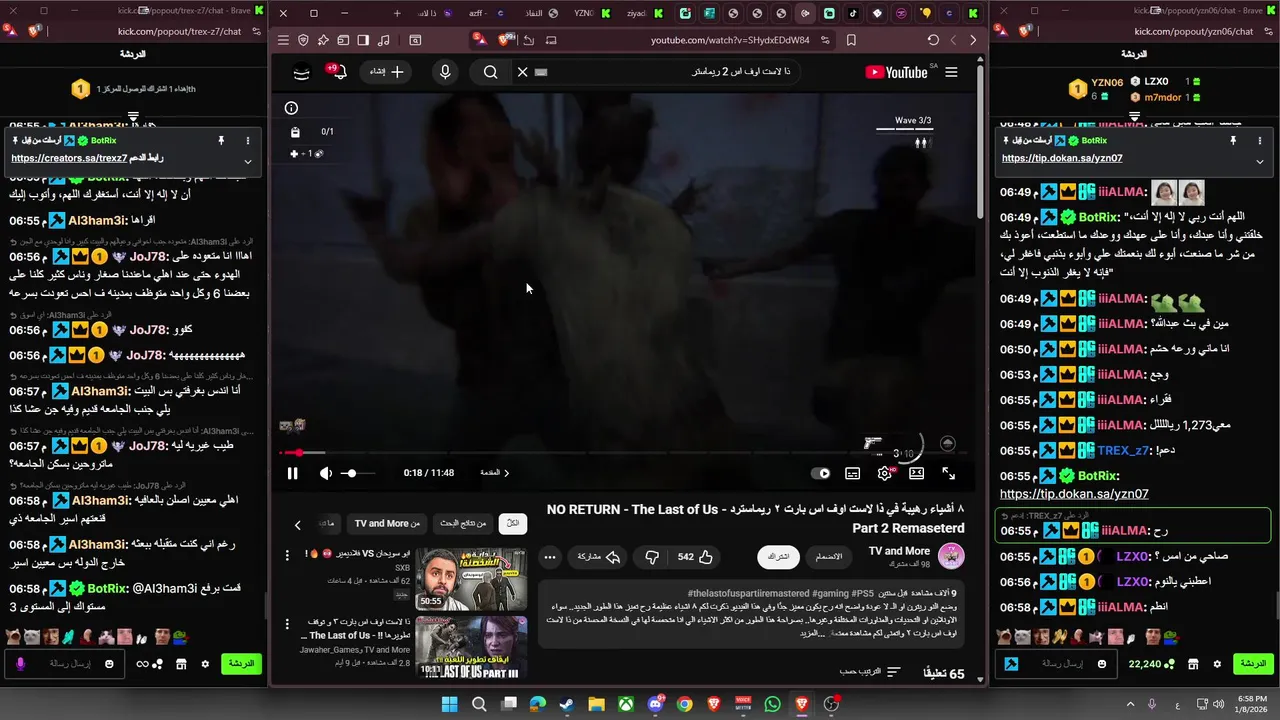Unpin BotRix message in yzn06 chat

[x=1233, y=141]
